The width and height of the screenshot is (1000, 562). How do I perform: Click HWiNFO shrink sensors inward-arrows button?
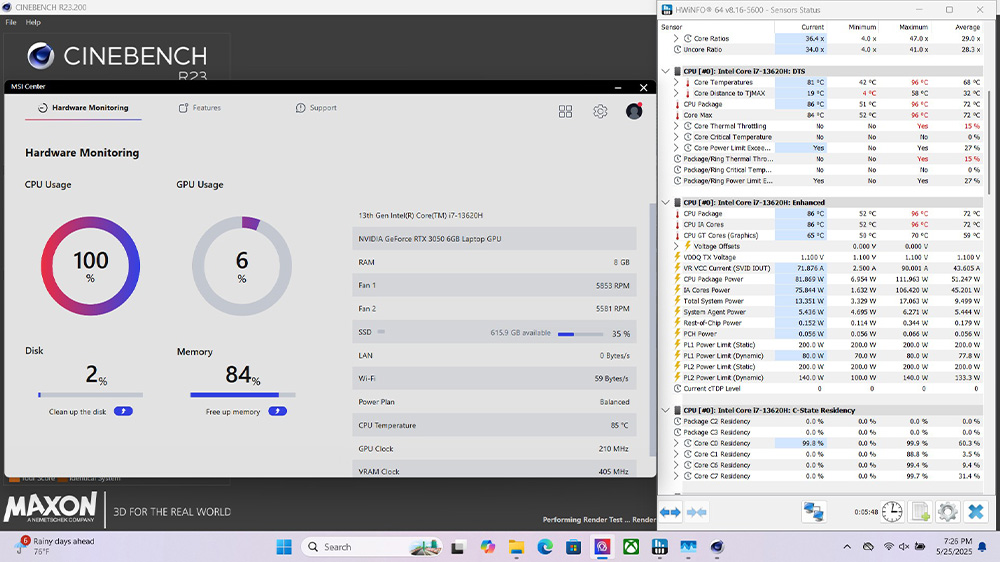click(x=696, y=512)
